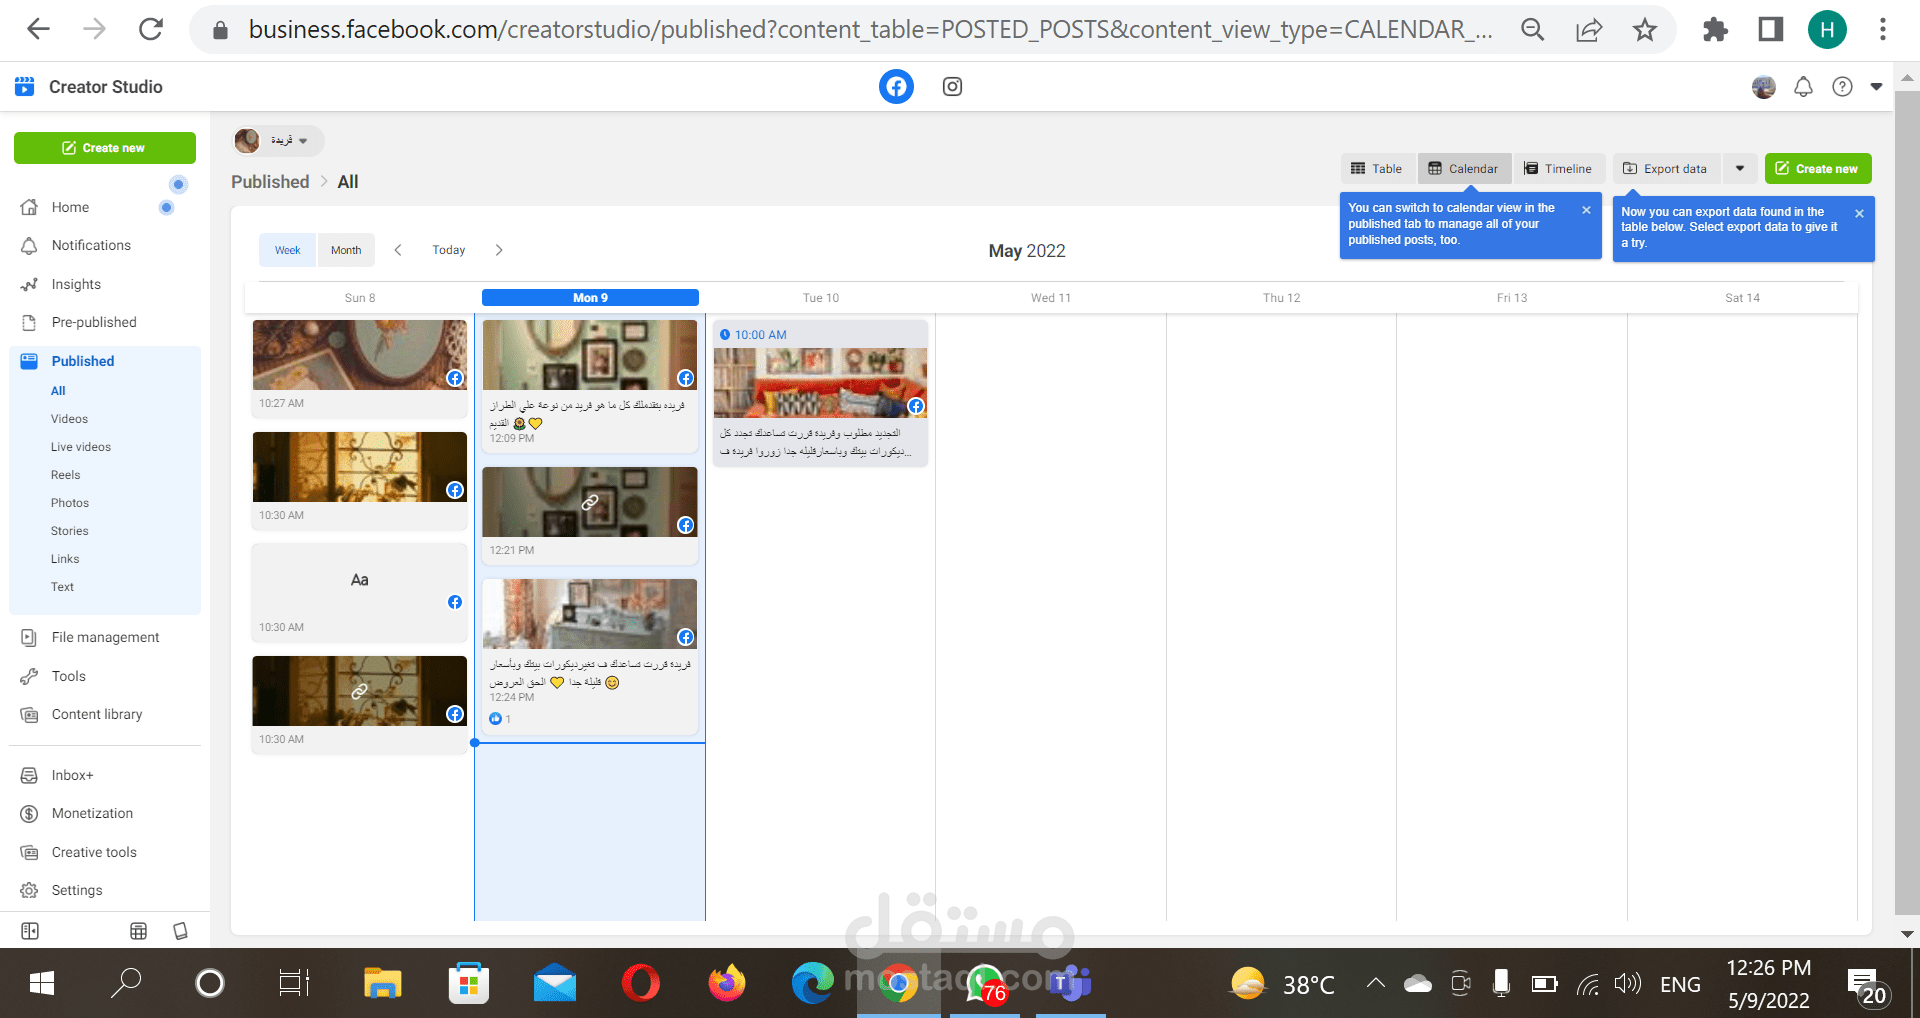1920x1018 pixels.
Task: Switch to Timeline view
Action: click(1558, 169)
